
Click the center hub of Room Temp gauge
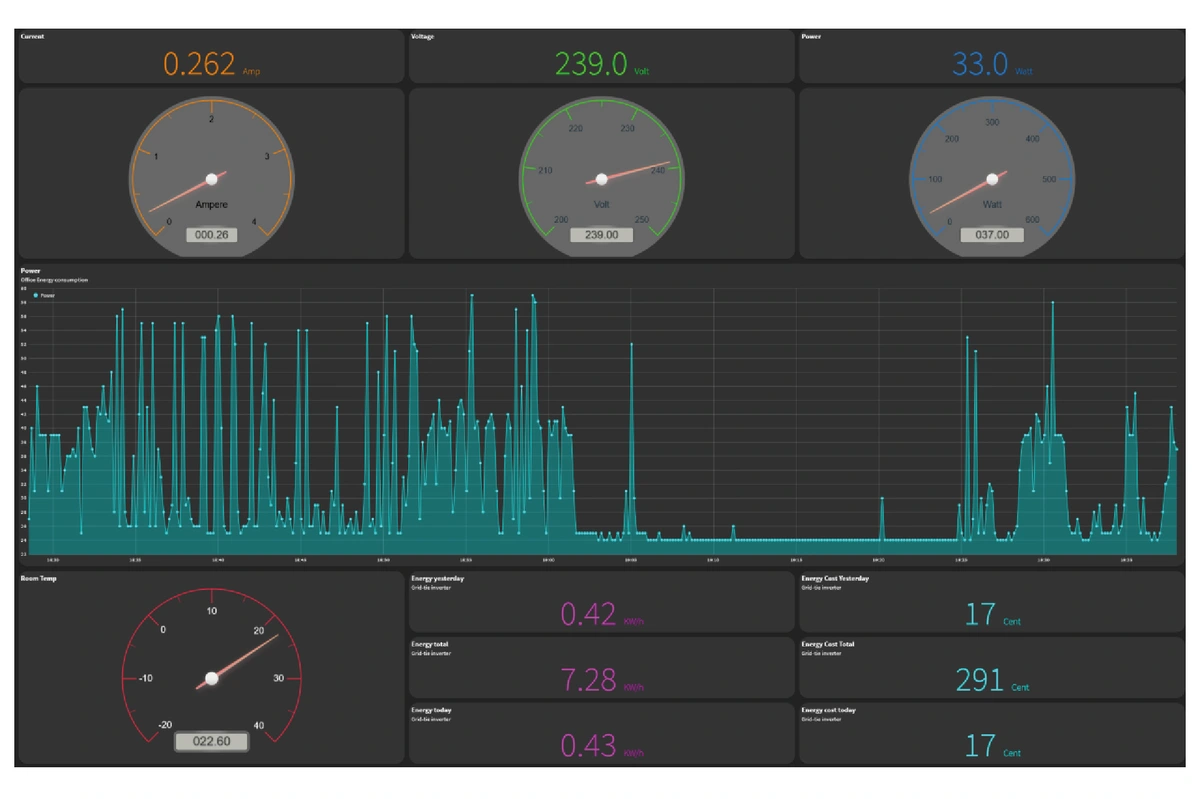(x=211, y=678)
